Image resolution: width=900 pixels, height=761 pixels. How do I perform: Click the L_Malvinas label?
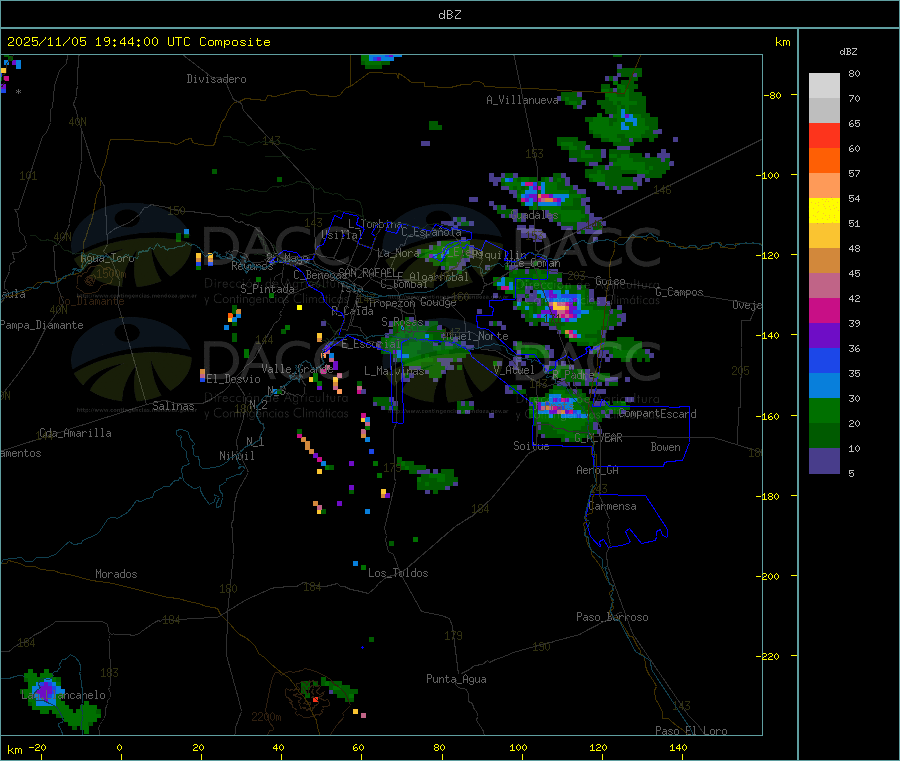tap(394, 371)
